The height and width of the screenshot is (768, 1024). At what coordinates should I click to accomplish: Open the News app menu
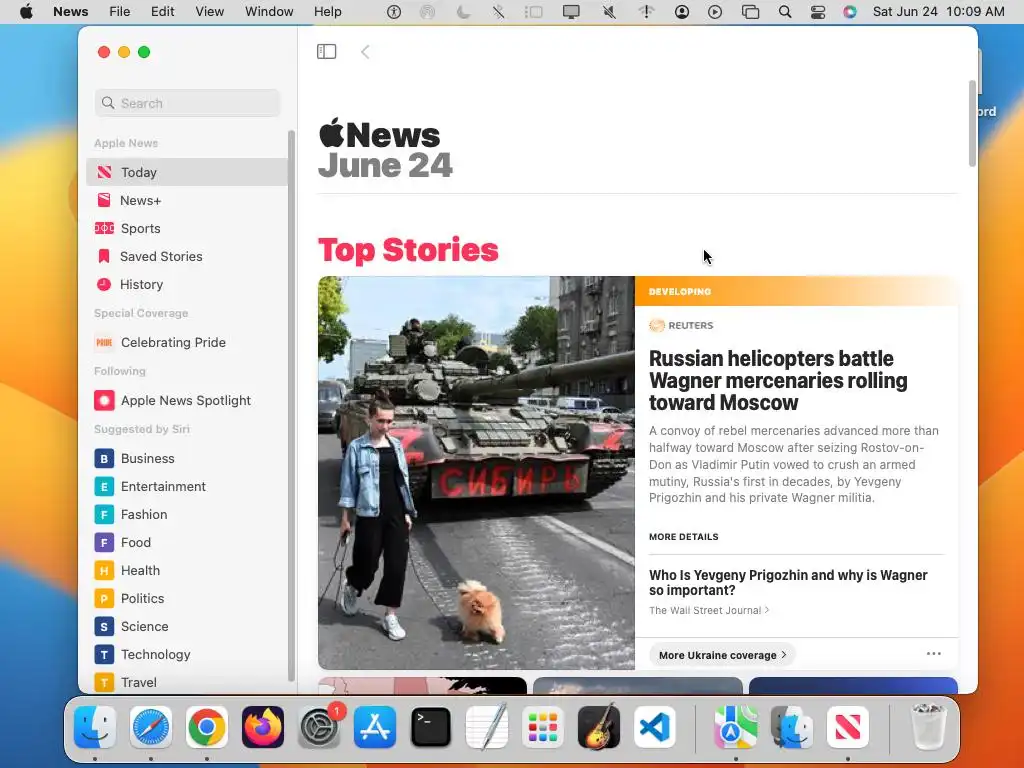(x=71, y=12)
